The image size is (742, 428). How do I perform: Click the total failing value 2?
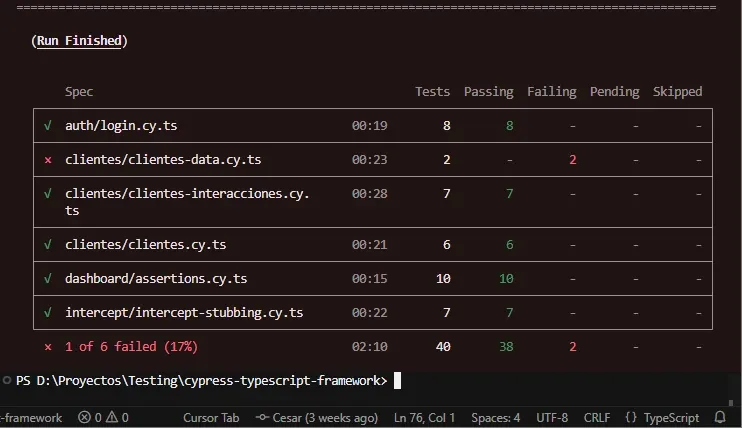click(573, 347)
